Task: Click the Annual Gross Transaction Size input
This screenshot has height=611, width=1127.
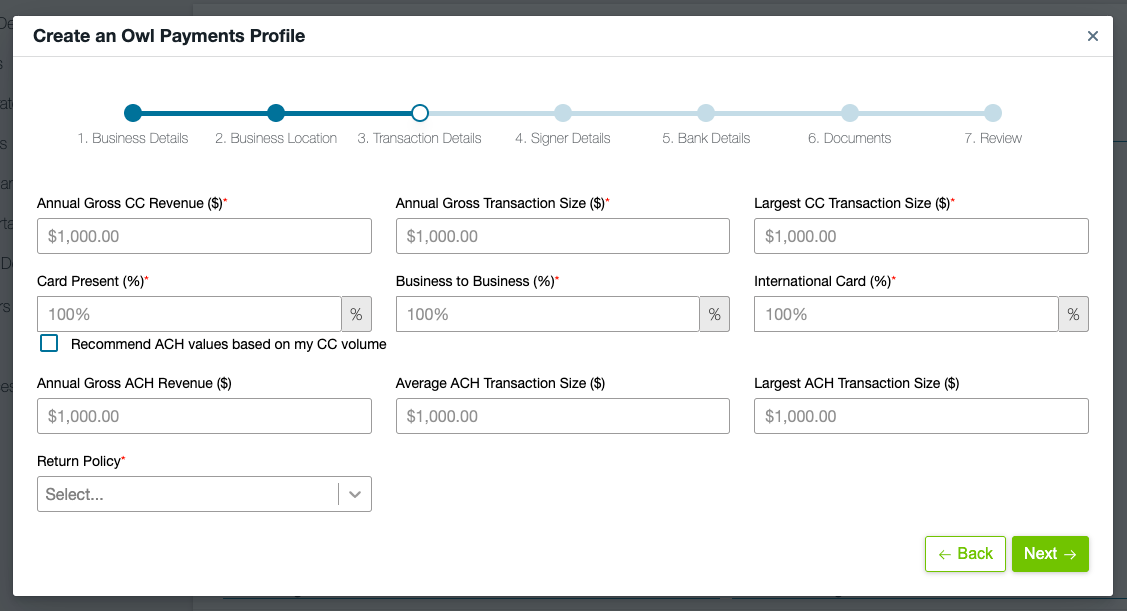Action: (x=563, y=236)
